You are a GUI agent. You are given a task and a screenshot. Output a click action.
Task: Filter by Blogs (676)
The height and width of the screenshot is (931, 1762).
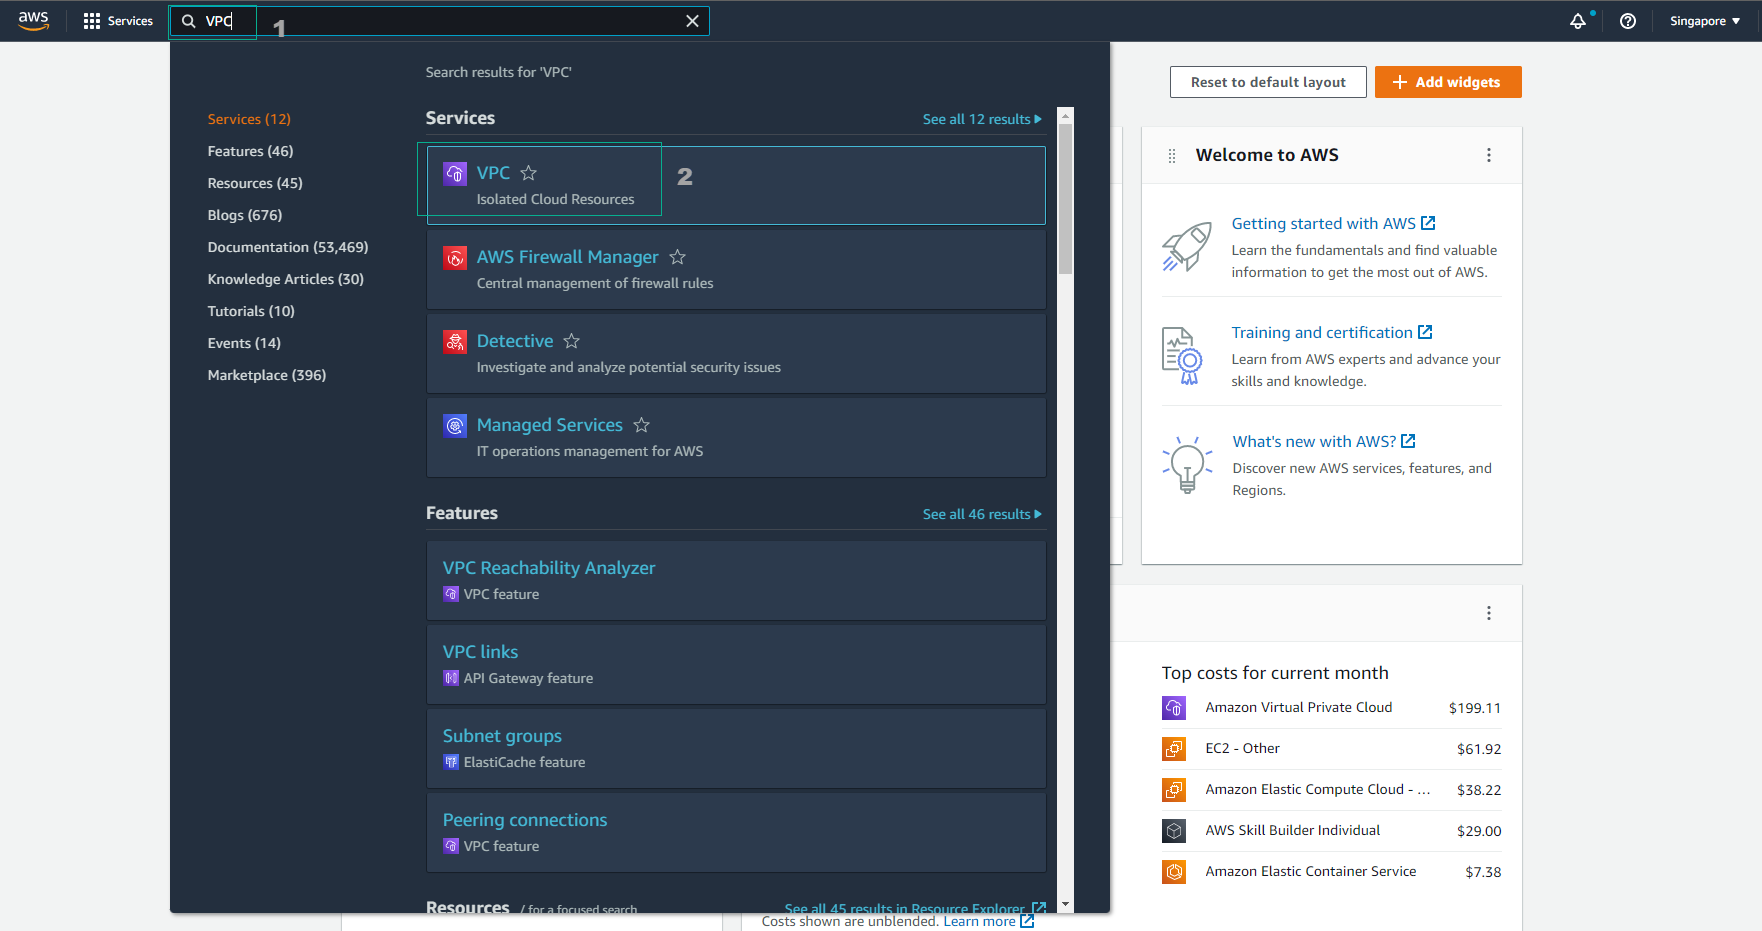tap(245, 215)
